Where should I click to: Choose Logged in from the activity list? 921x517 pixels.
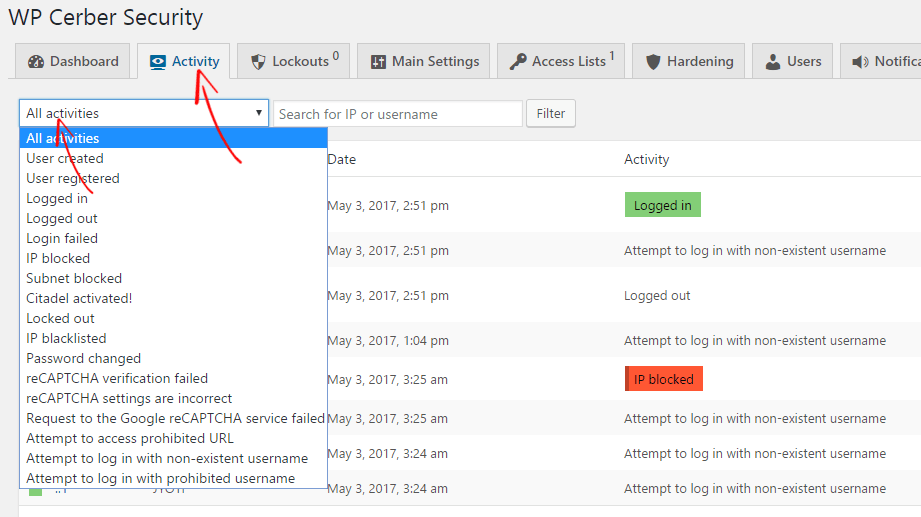tap(173, 199)
